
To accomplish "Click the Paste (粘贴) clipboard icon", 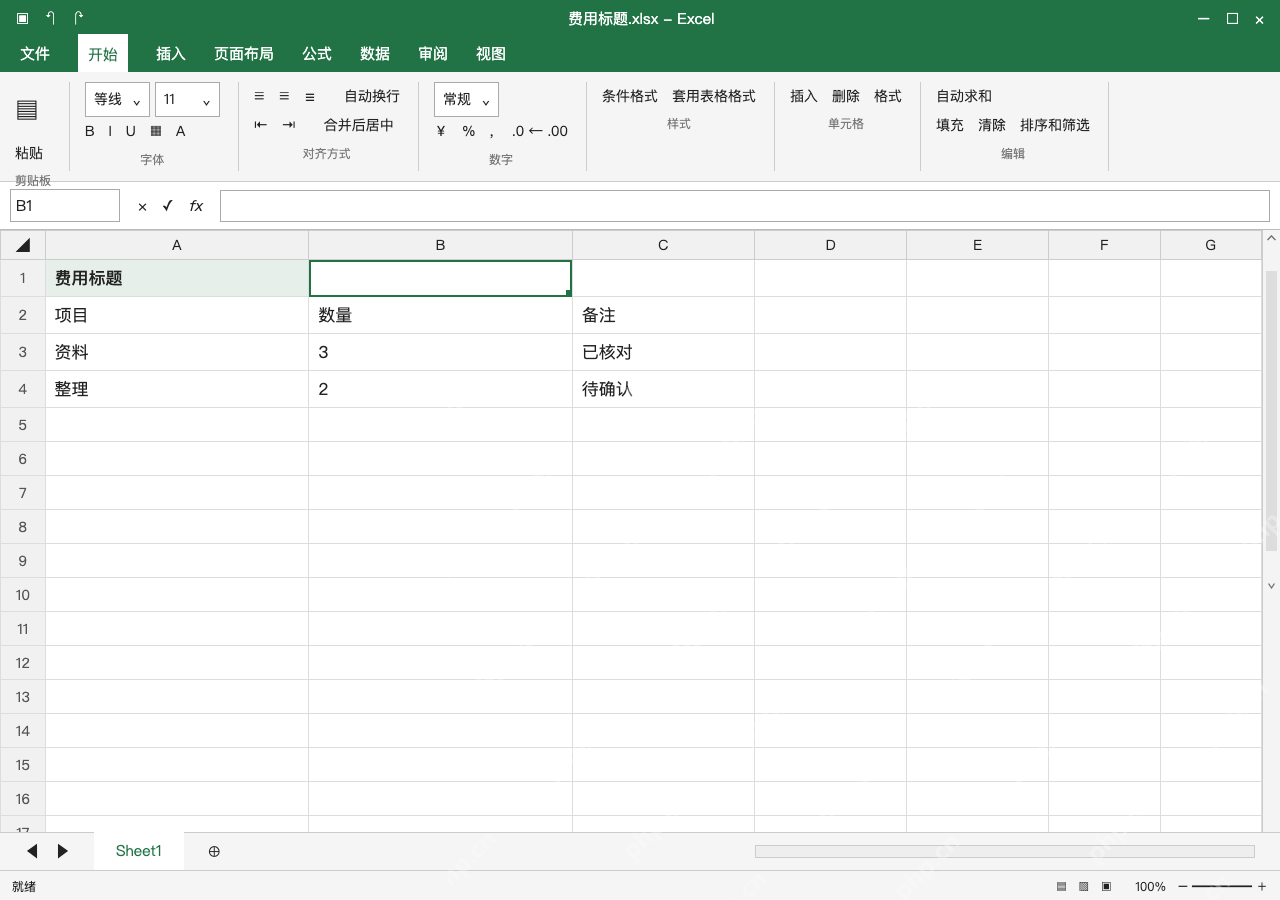I will pyautogui.click(x=27, y=110).
